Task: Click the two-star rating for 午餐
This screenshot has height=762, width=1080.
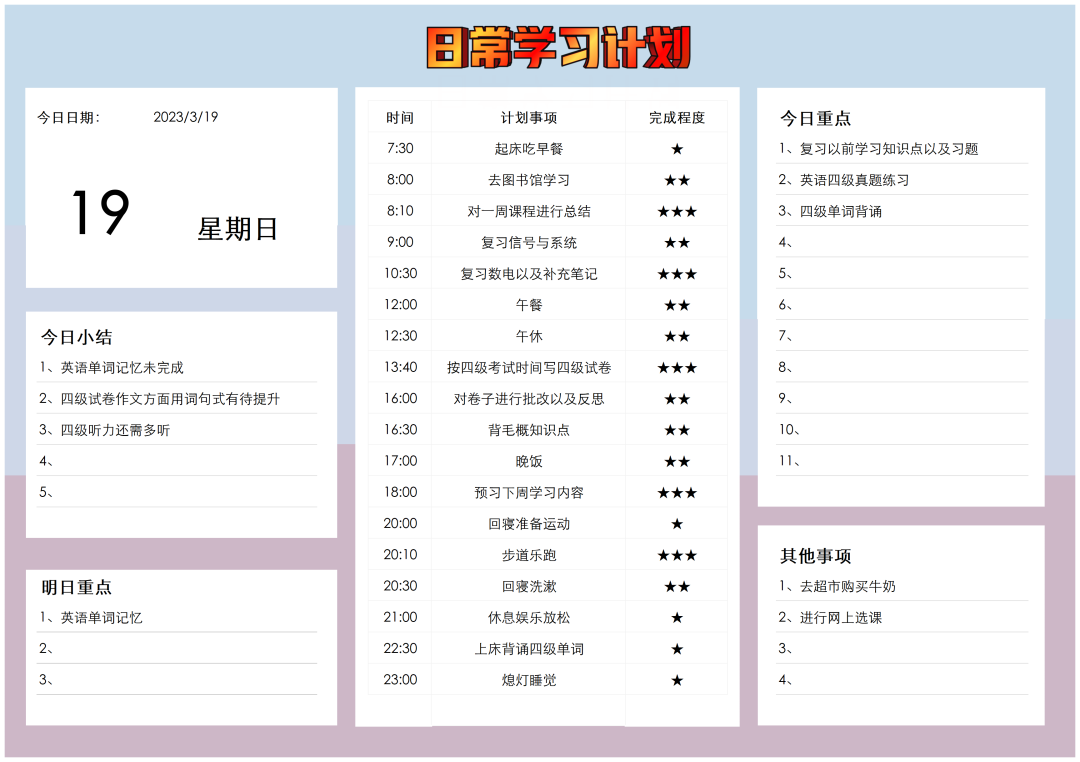Action: (x=677, y=305)
